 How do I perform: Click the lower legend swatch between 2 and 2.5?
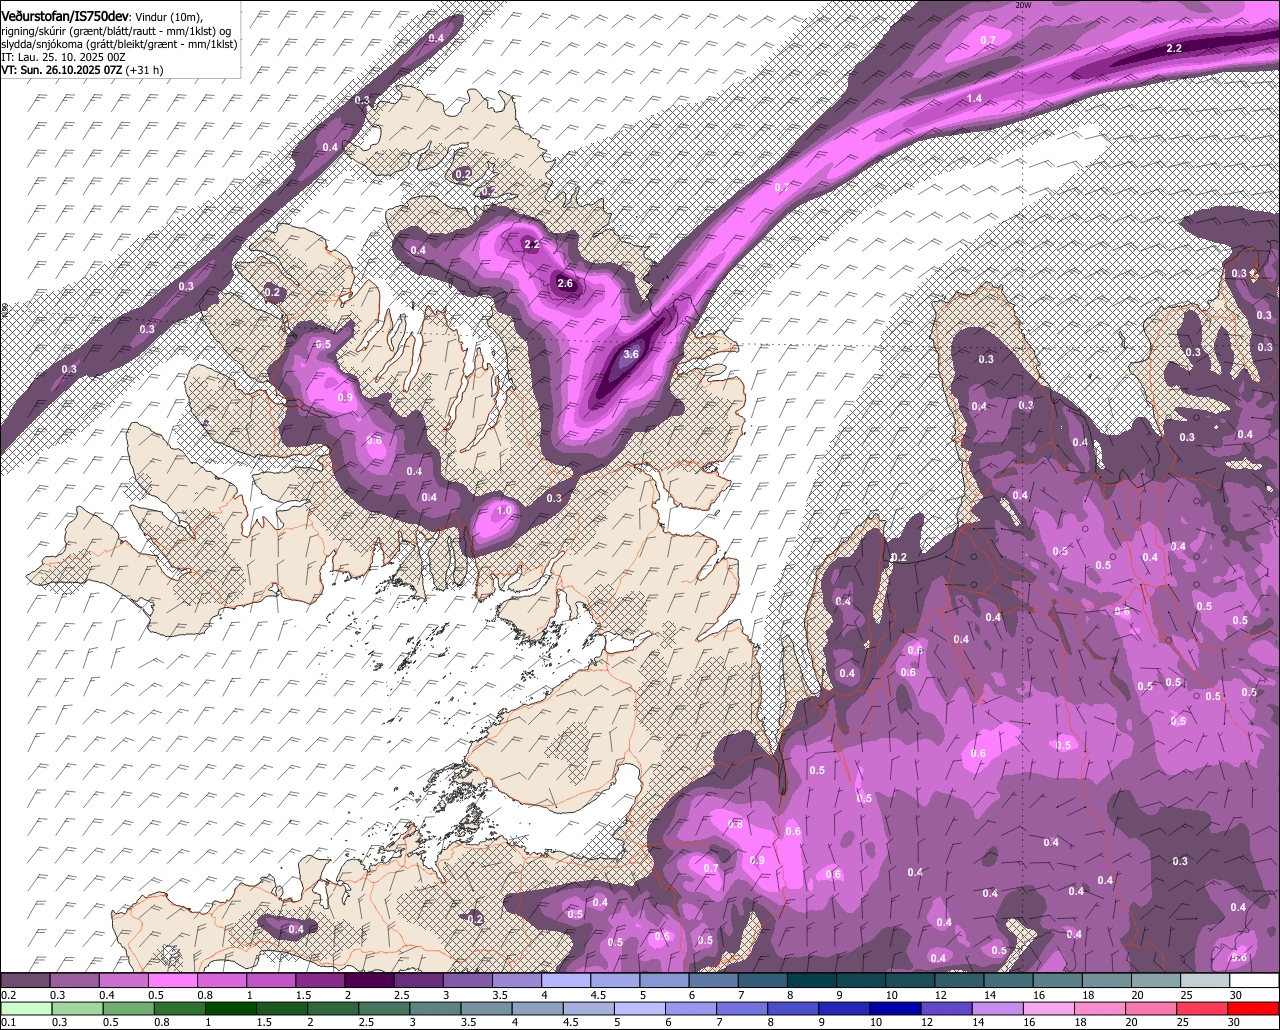pos(333,1008)
